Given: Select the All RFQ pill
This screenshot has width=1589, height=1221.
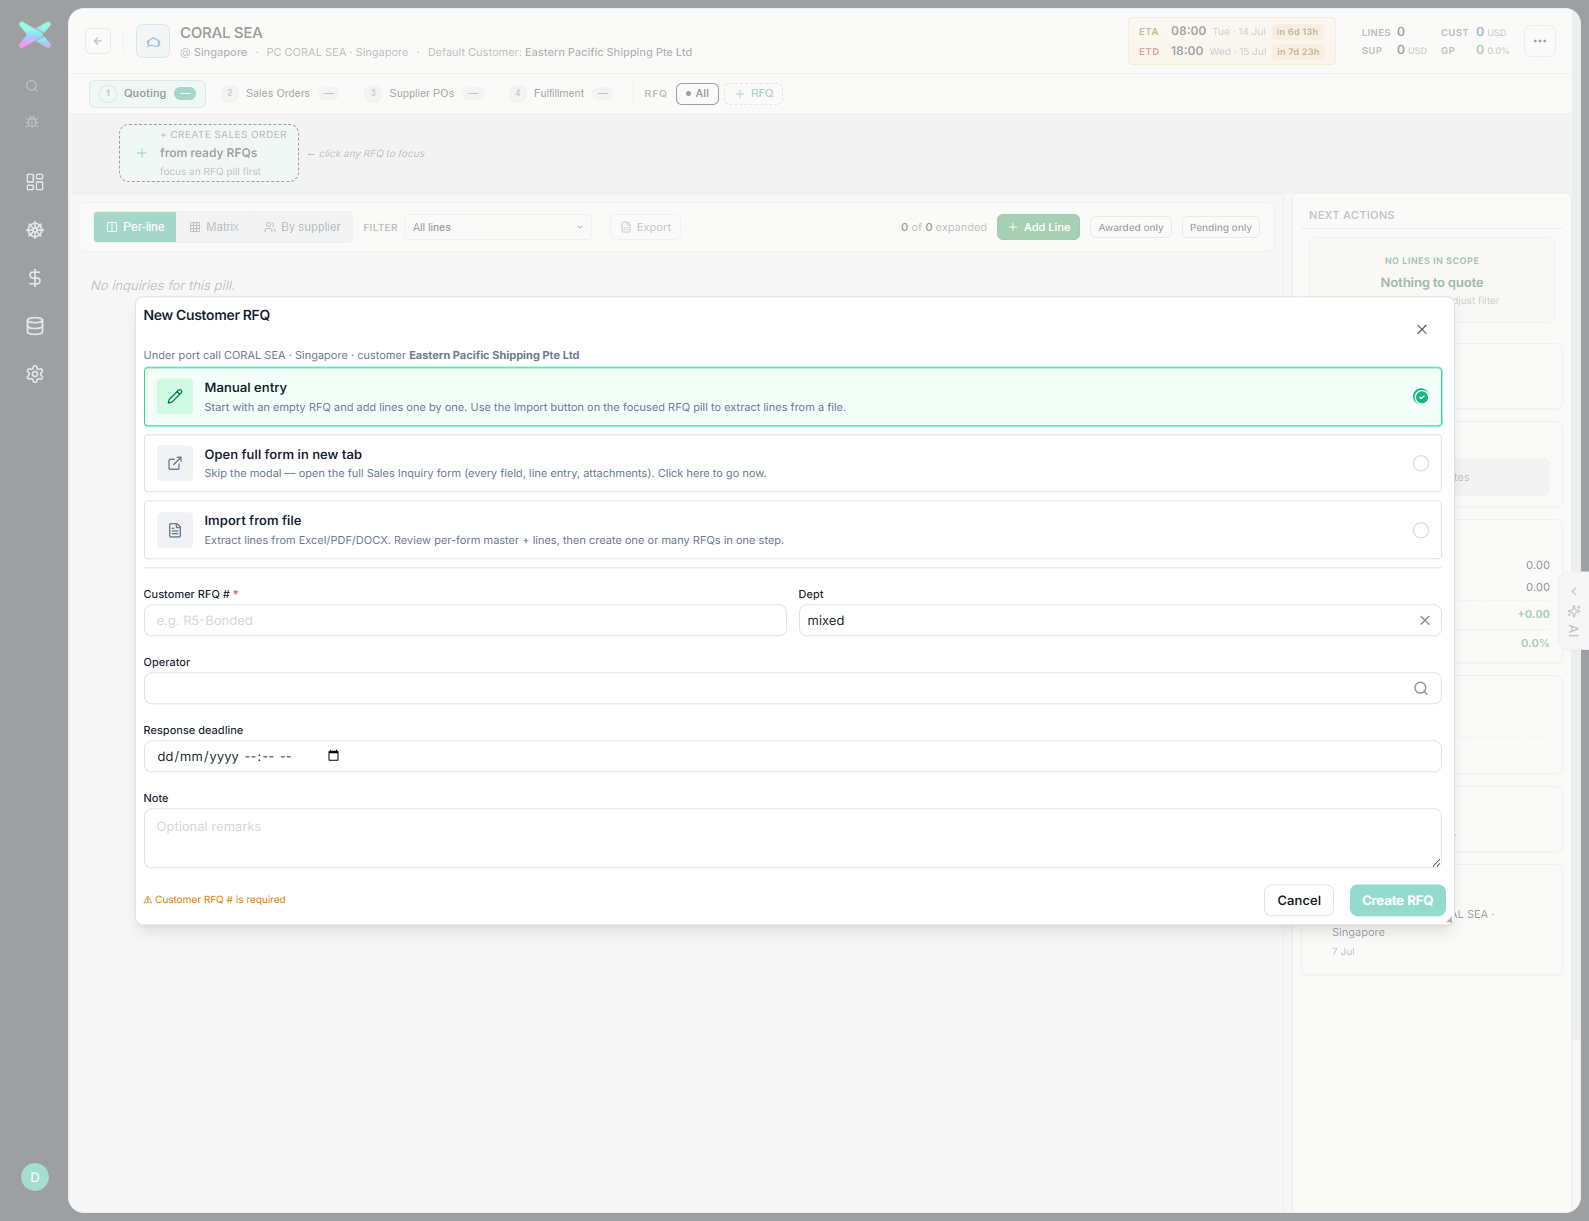Looking at the screenshot, I should click(697, 94).
